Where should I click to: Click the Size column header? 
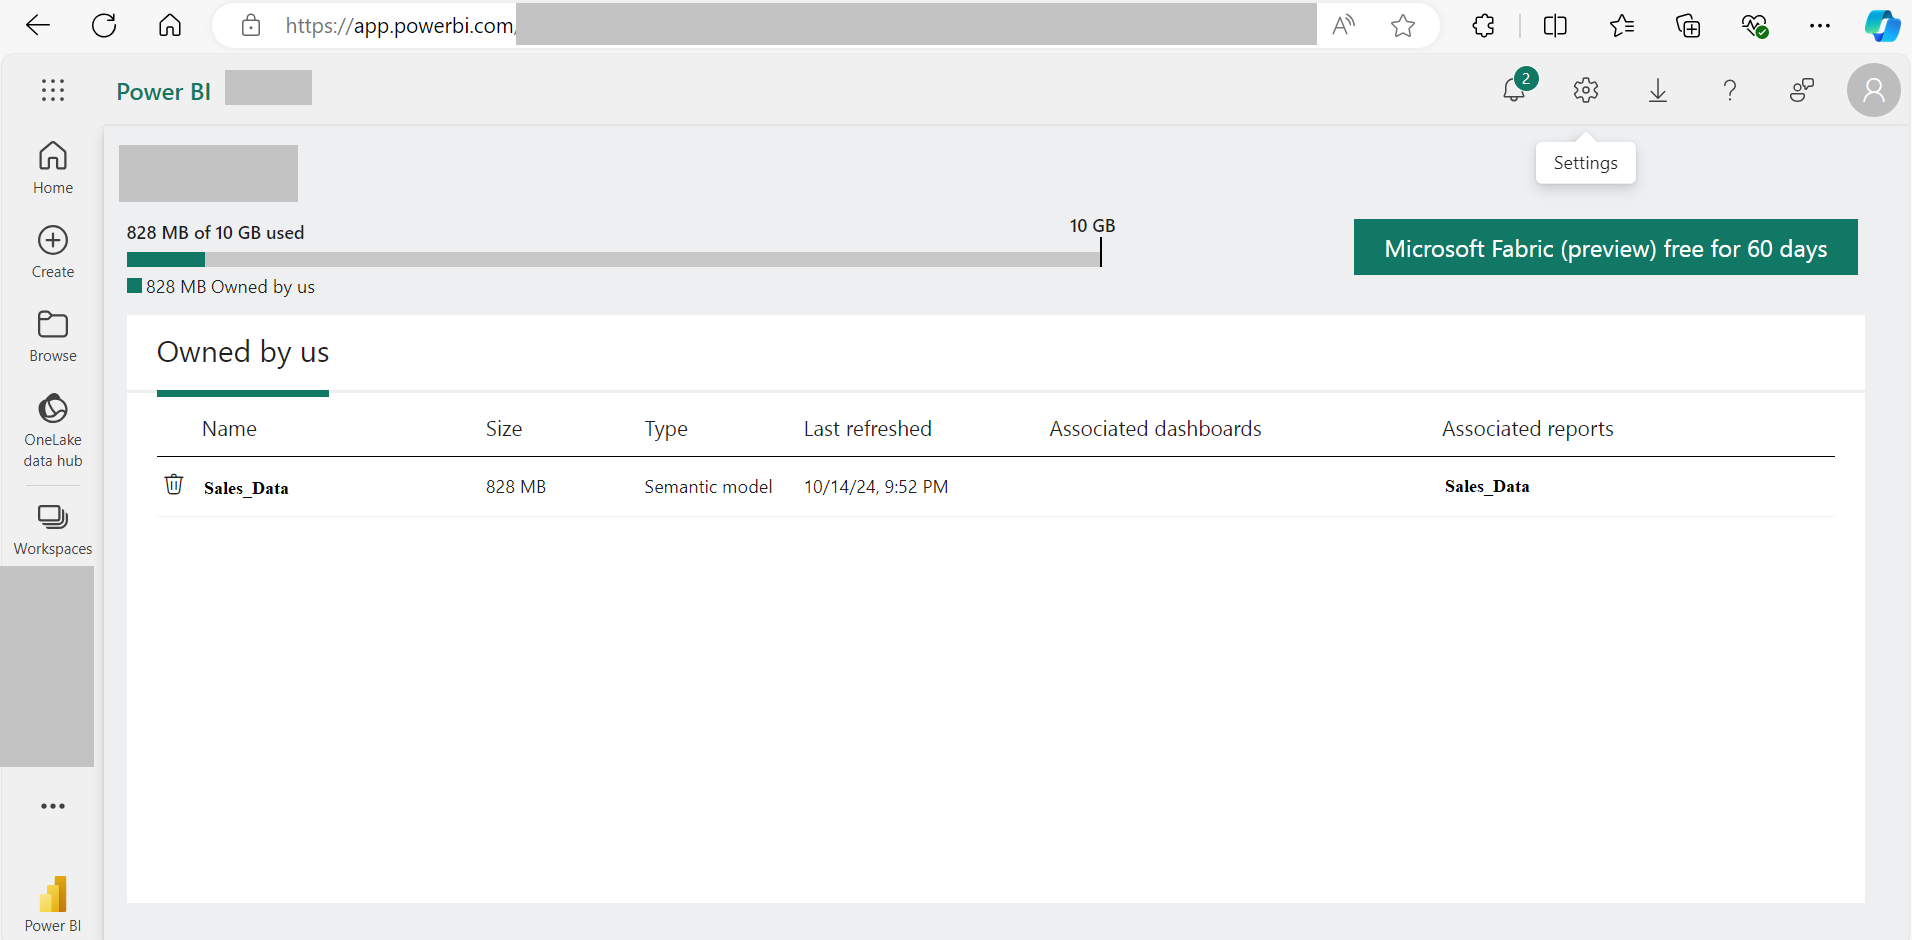tap(504, 429)
